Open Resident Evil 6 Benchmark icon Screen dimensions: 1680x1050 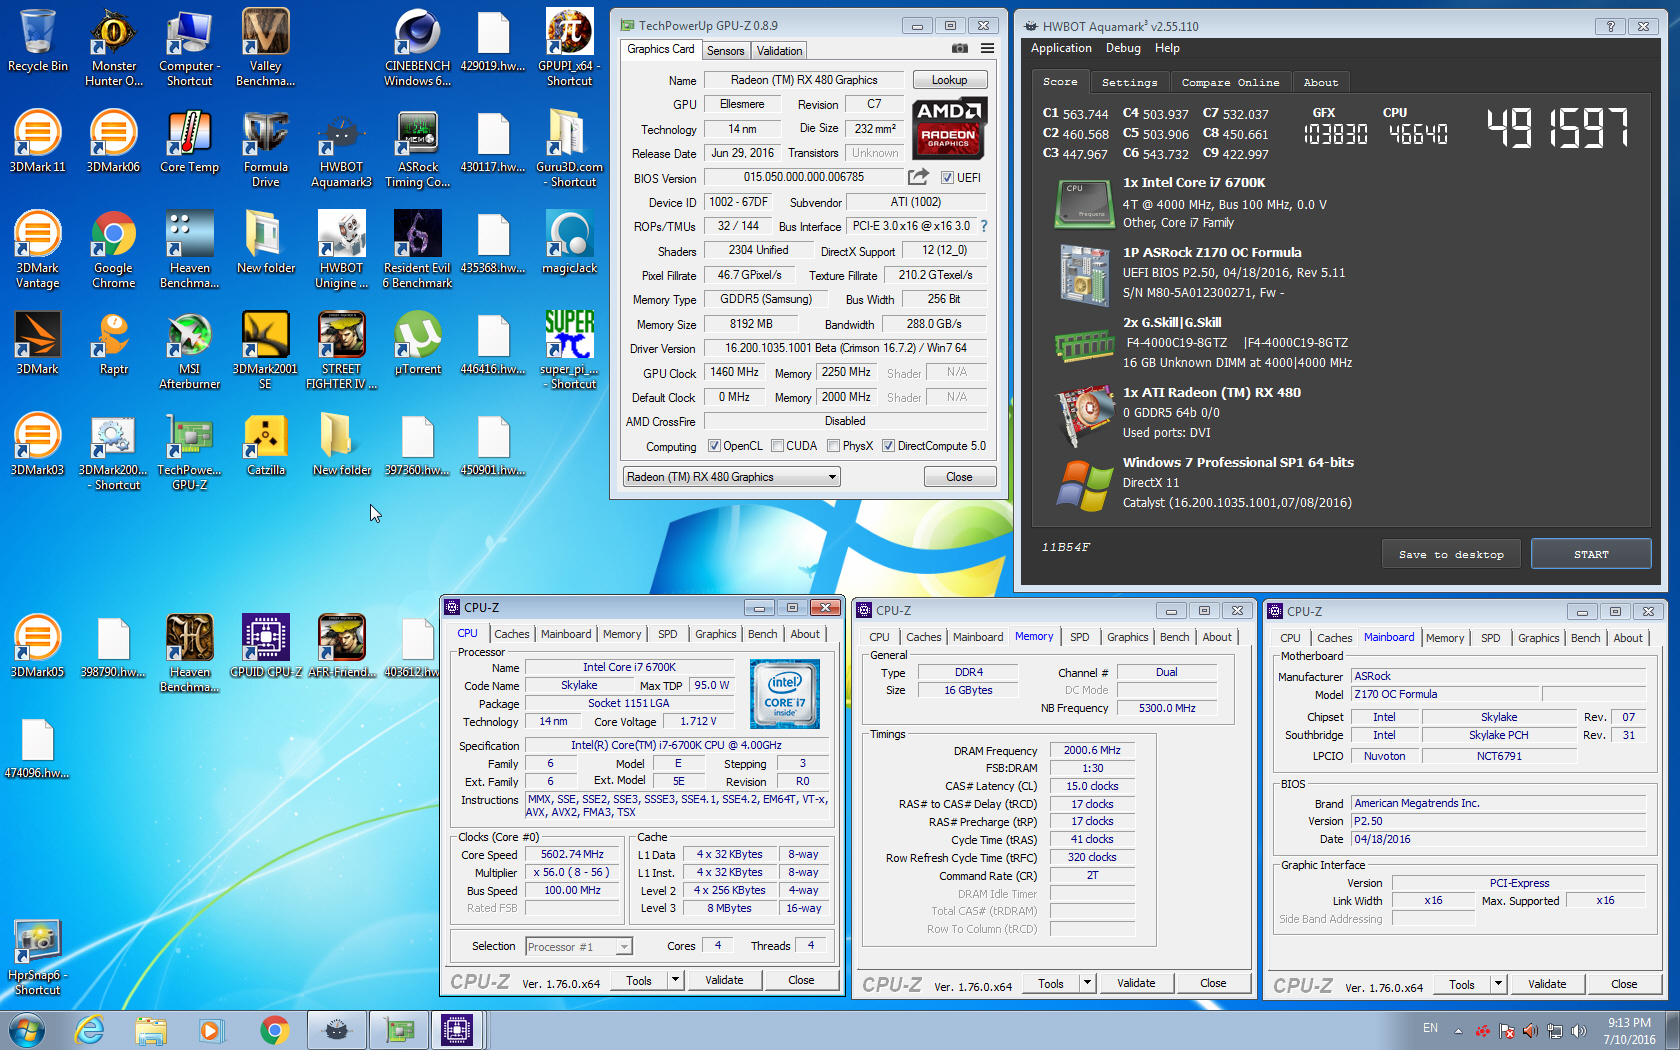(418, 250)
